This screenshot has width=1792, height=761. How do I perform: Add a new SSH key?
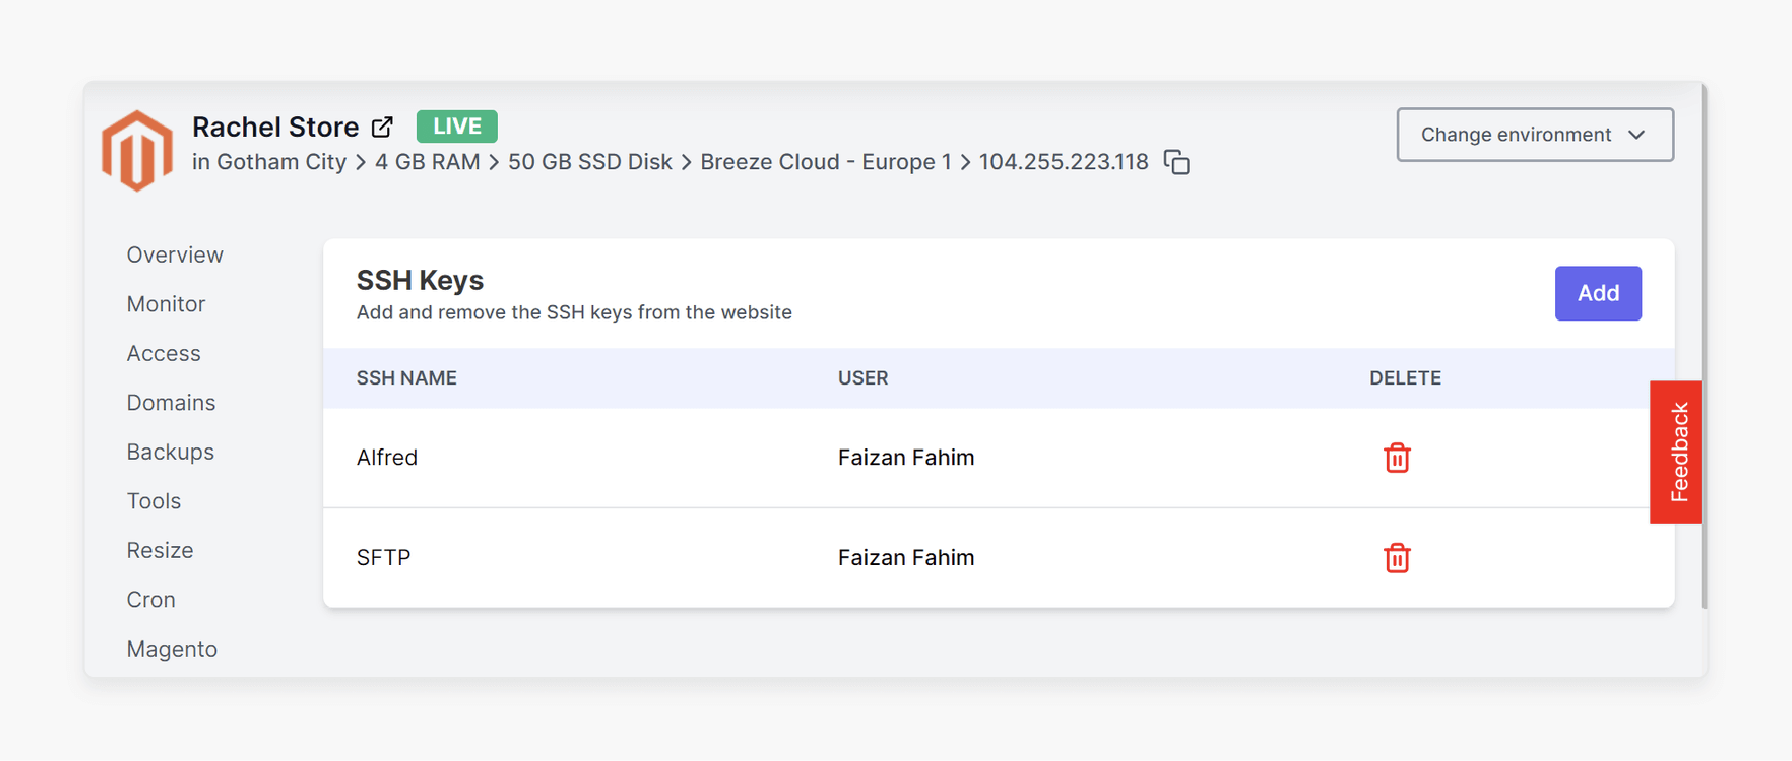[1598, 293]
